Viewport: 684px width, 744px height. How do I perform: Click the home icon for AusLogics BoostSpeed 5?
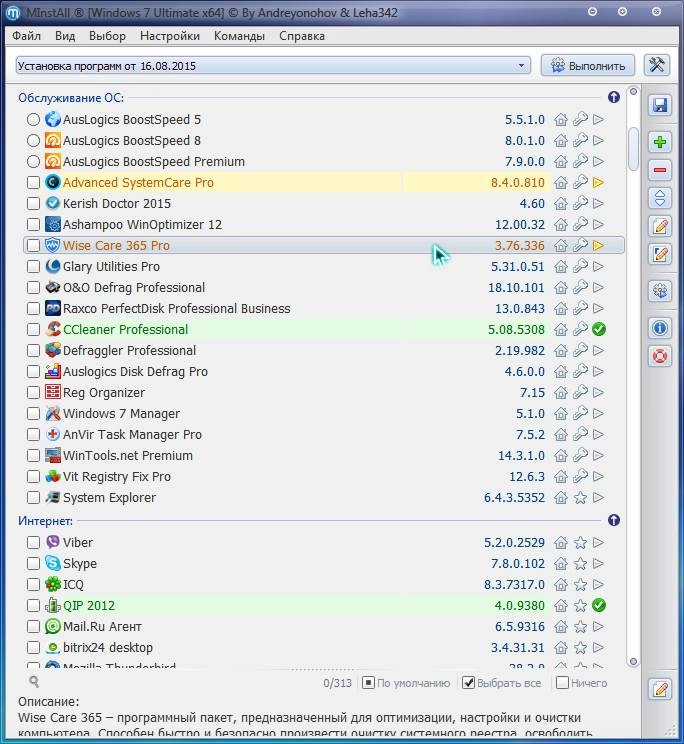[x=561, y=120]
